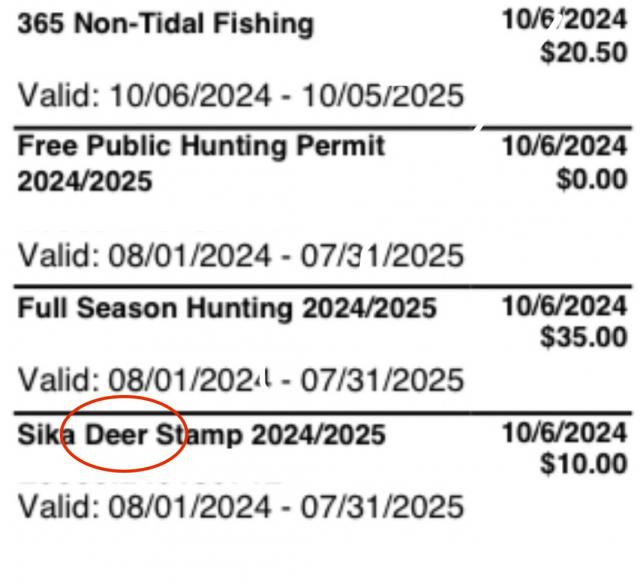
Task: Select the validity line under Sika Deer Stamp
Action: coord(240,507)
